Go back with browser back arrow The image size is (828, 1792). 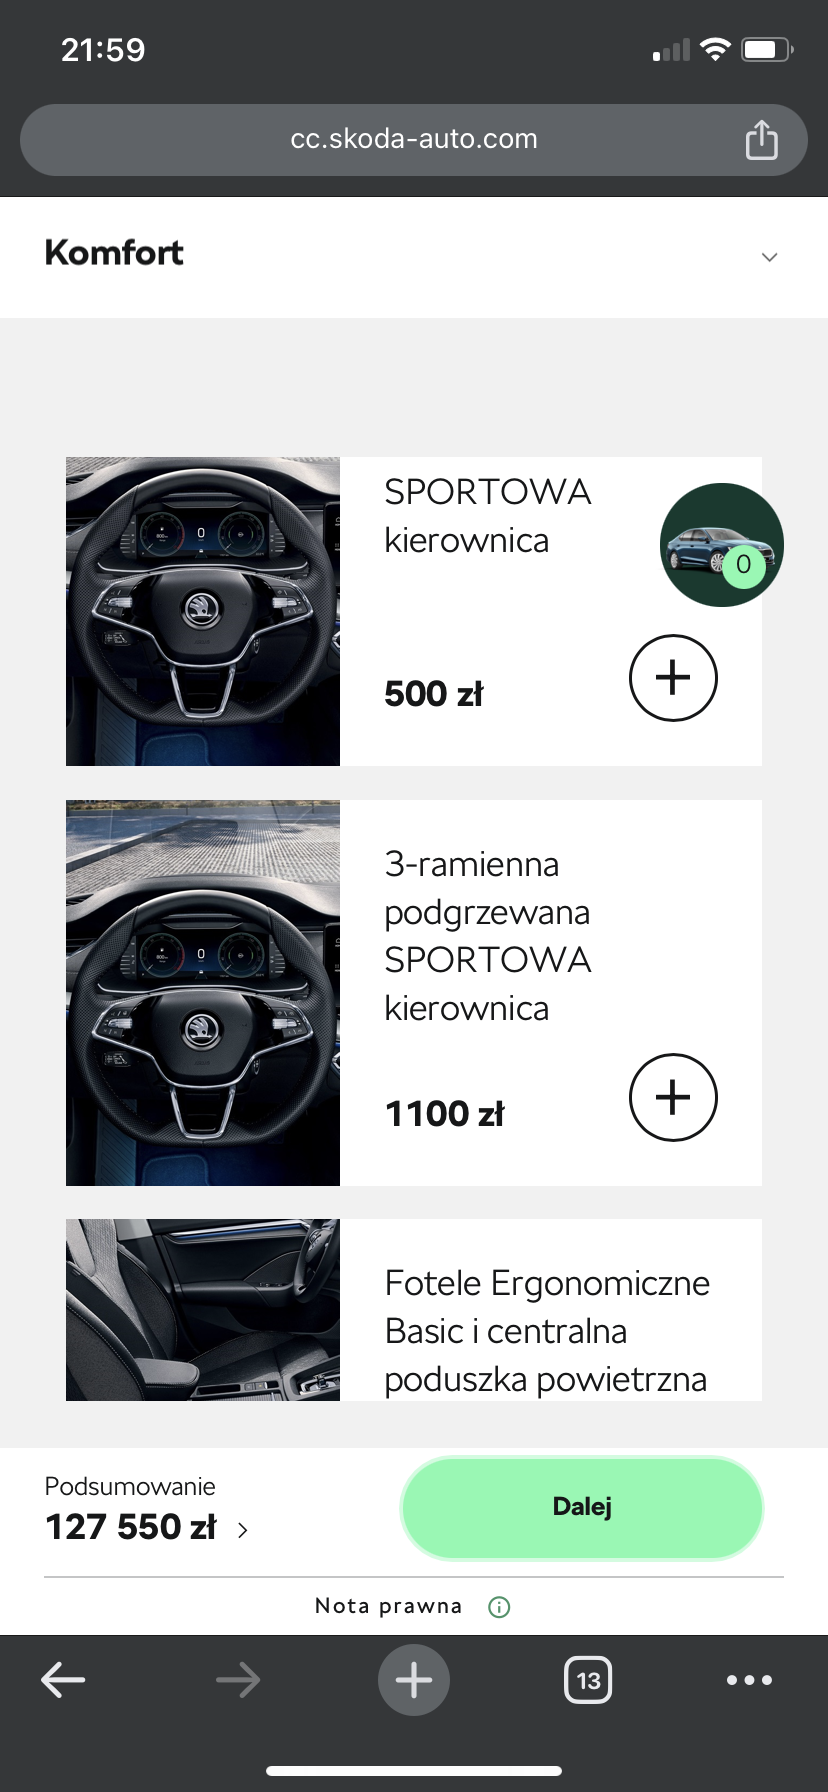click(63, 1680)
